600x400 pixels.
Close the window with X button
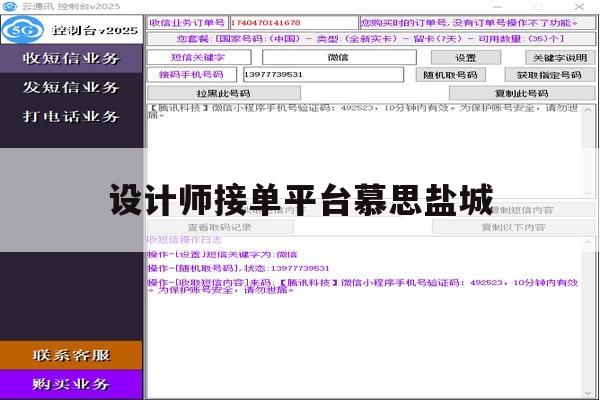[579, 7]
